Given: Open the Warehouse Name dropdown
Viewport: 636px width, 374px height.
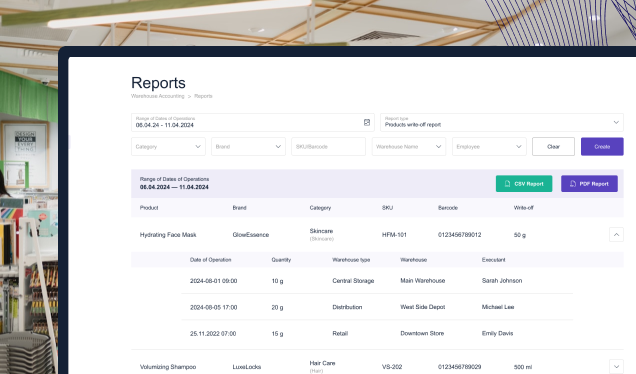Looking at the screenshot, I should pyautogui.click(x=409, y=146).
